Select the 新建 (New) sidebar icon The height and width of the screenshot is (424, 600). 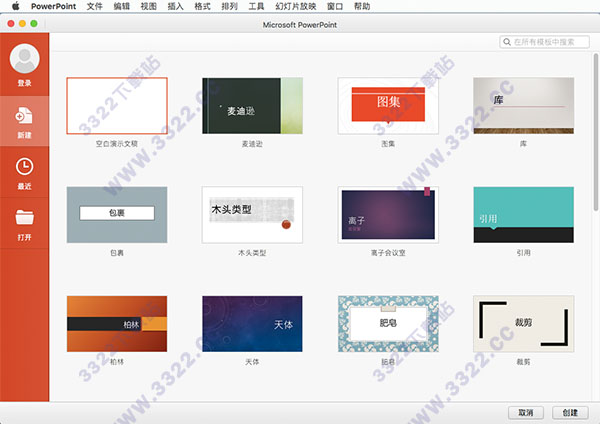tap(24, 116)
